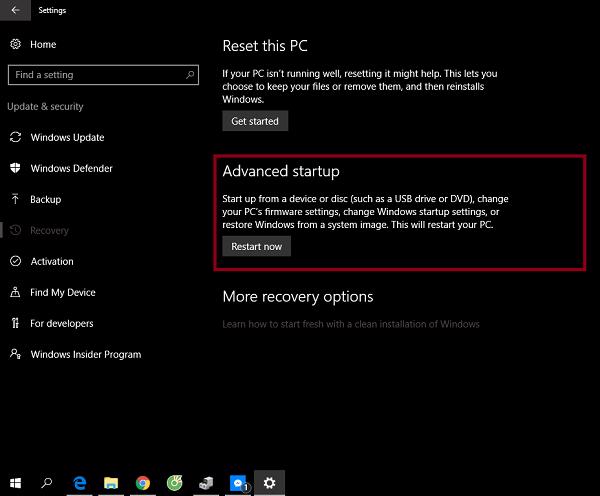Go to Settings Home

pos(42,45)
